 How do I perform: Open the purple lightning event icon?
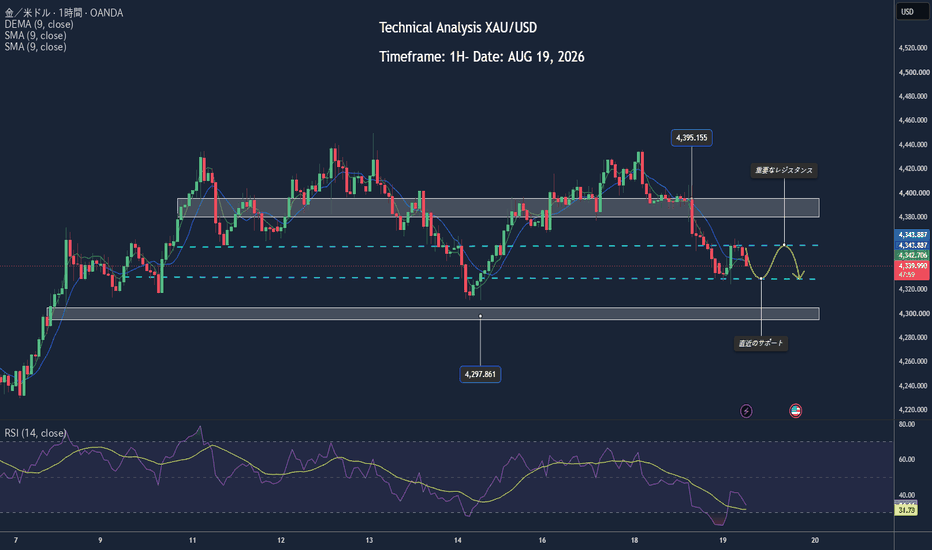pos(746,411)
